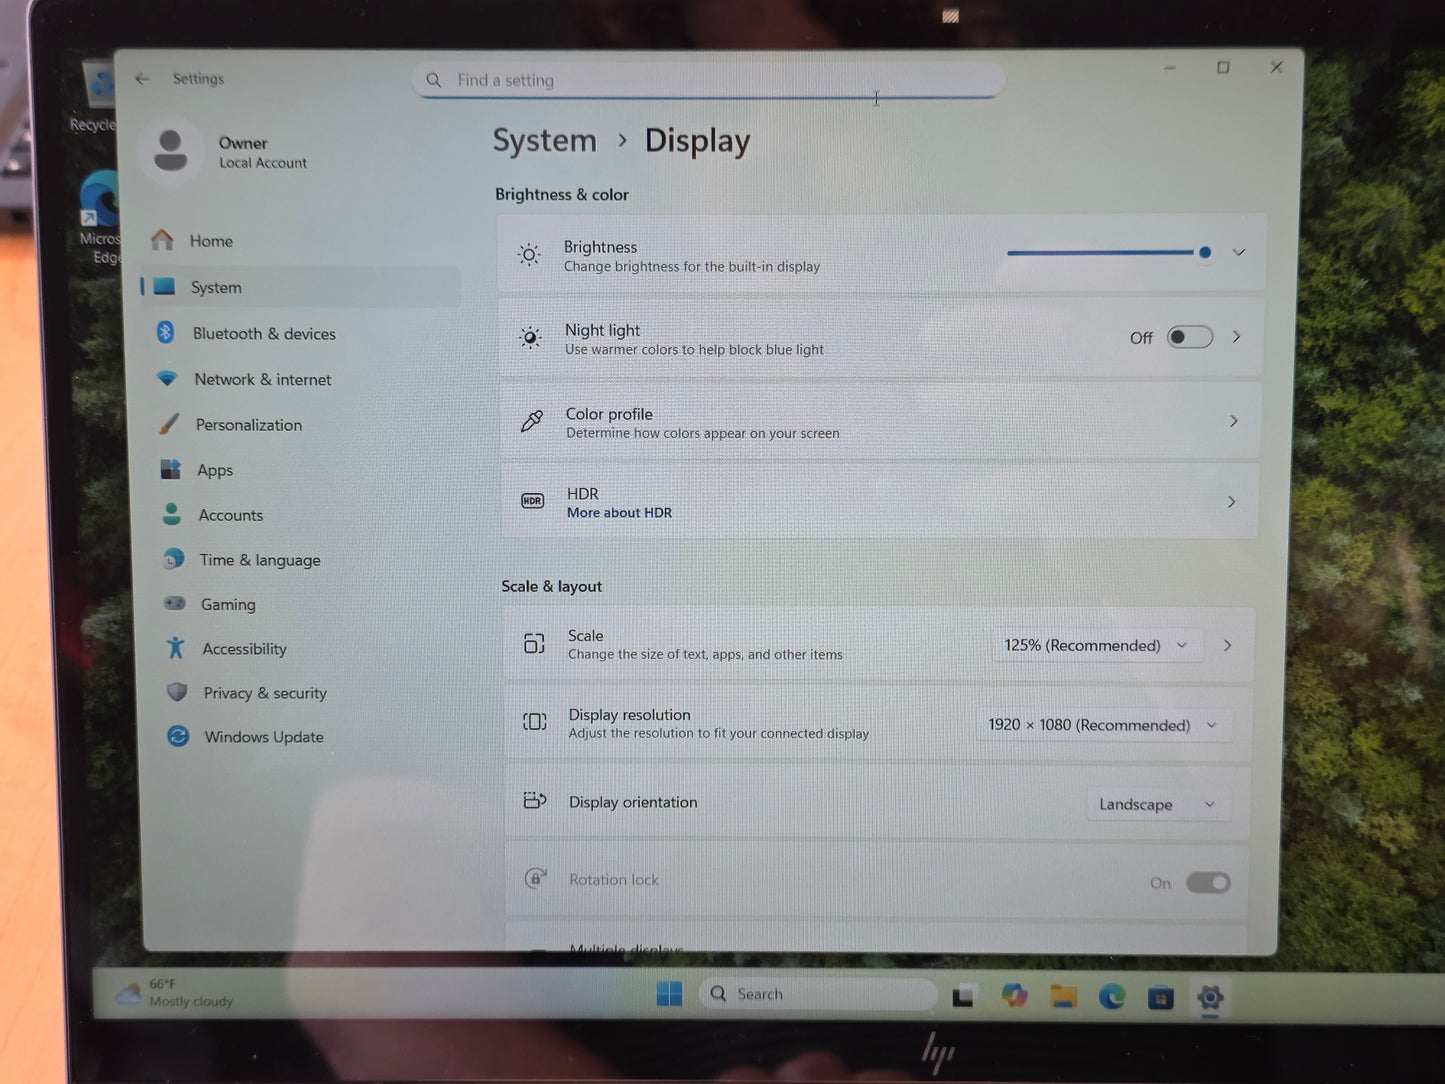Open Windows Update settings
This screenshot has height=1084, width=1445.
pyautogui.click(x=263, y=737)
